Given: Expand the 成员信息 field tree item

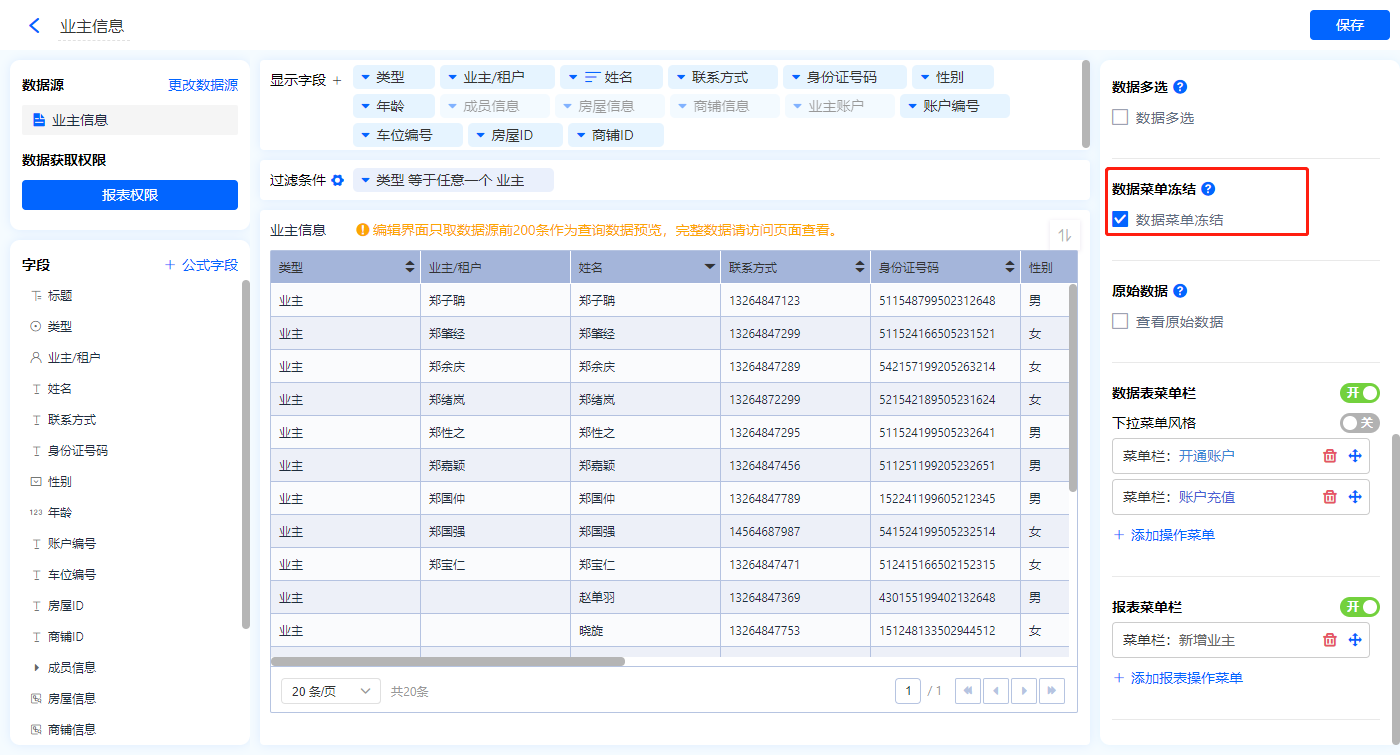Looking at the screenshot, I should pos(37,667).
